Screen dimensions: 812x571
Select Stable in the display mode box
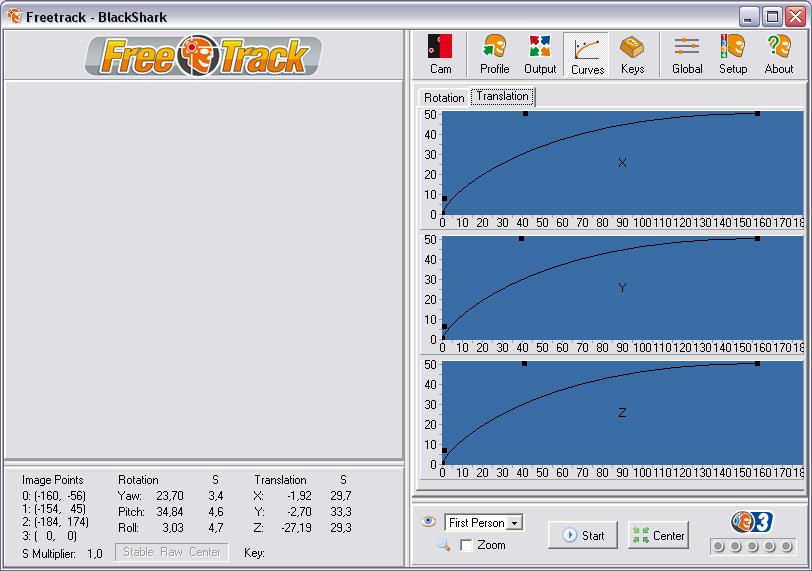[x=138, y=552]
